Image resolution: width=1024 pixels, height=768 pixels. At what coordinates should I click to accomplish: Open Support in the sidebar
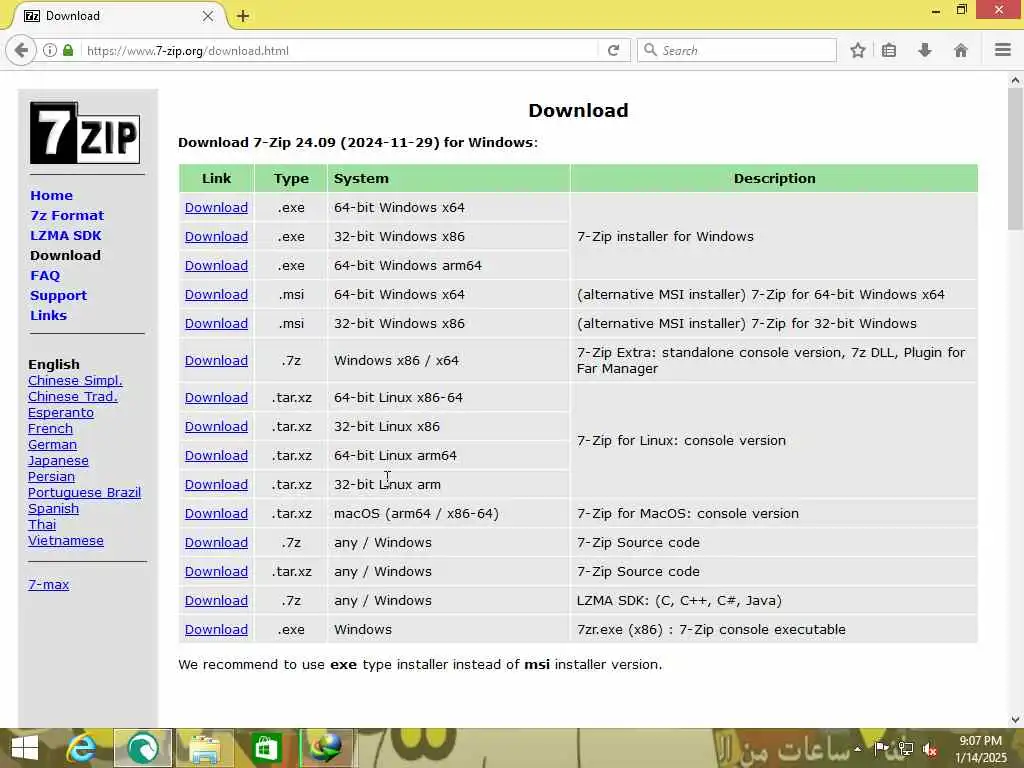58,295
